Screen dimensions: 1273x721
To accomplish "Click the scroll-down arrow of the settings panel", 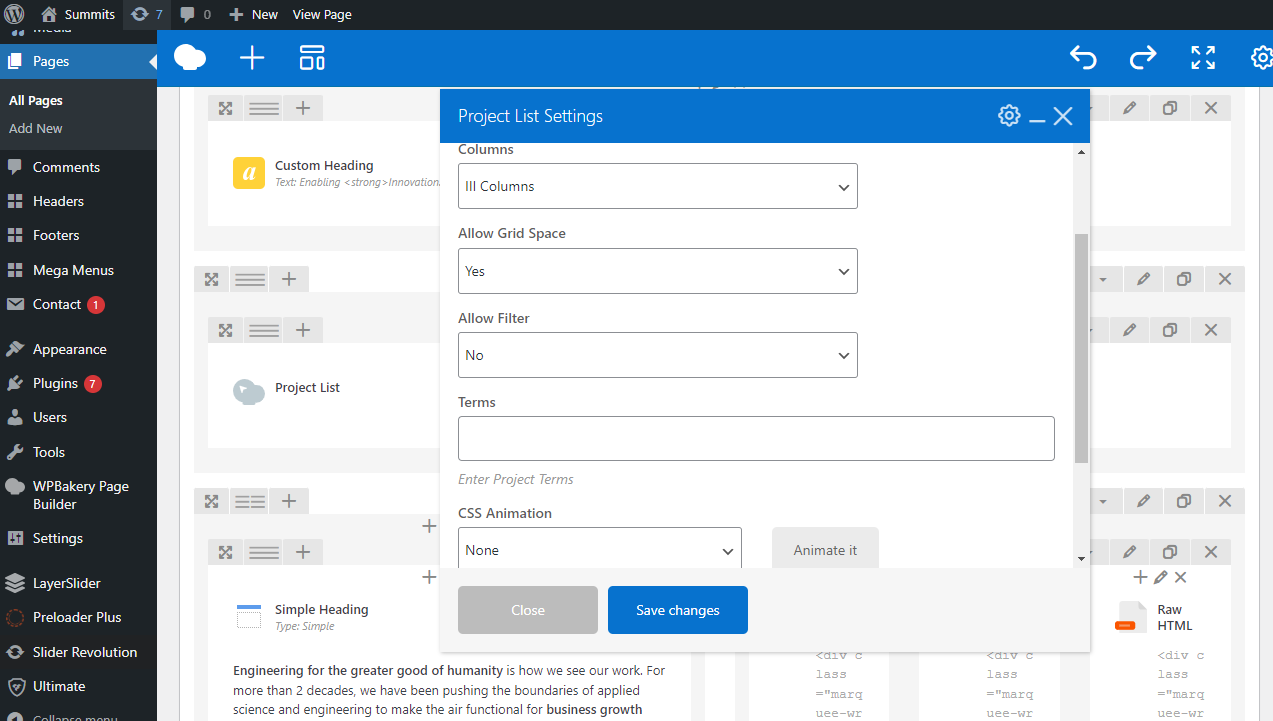I will point(1081,559).
